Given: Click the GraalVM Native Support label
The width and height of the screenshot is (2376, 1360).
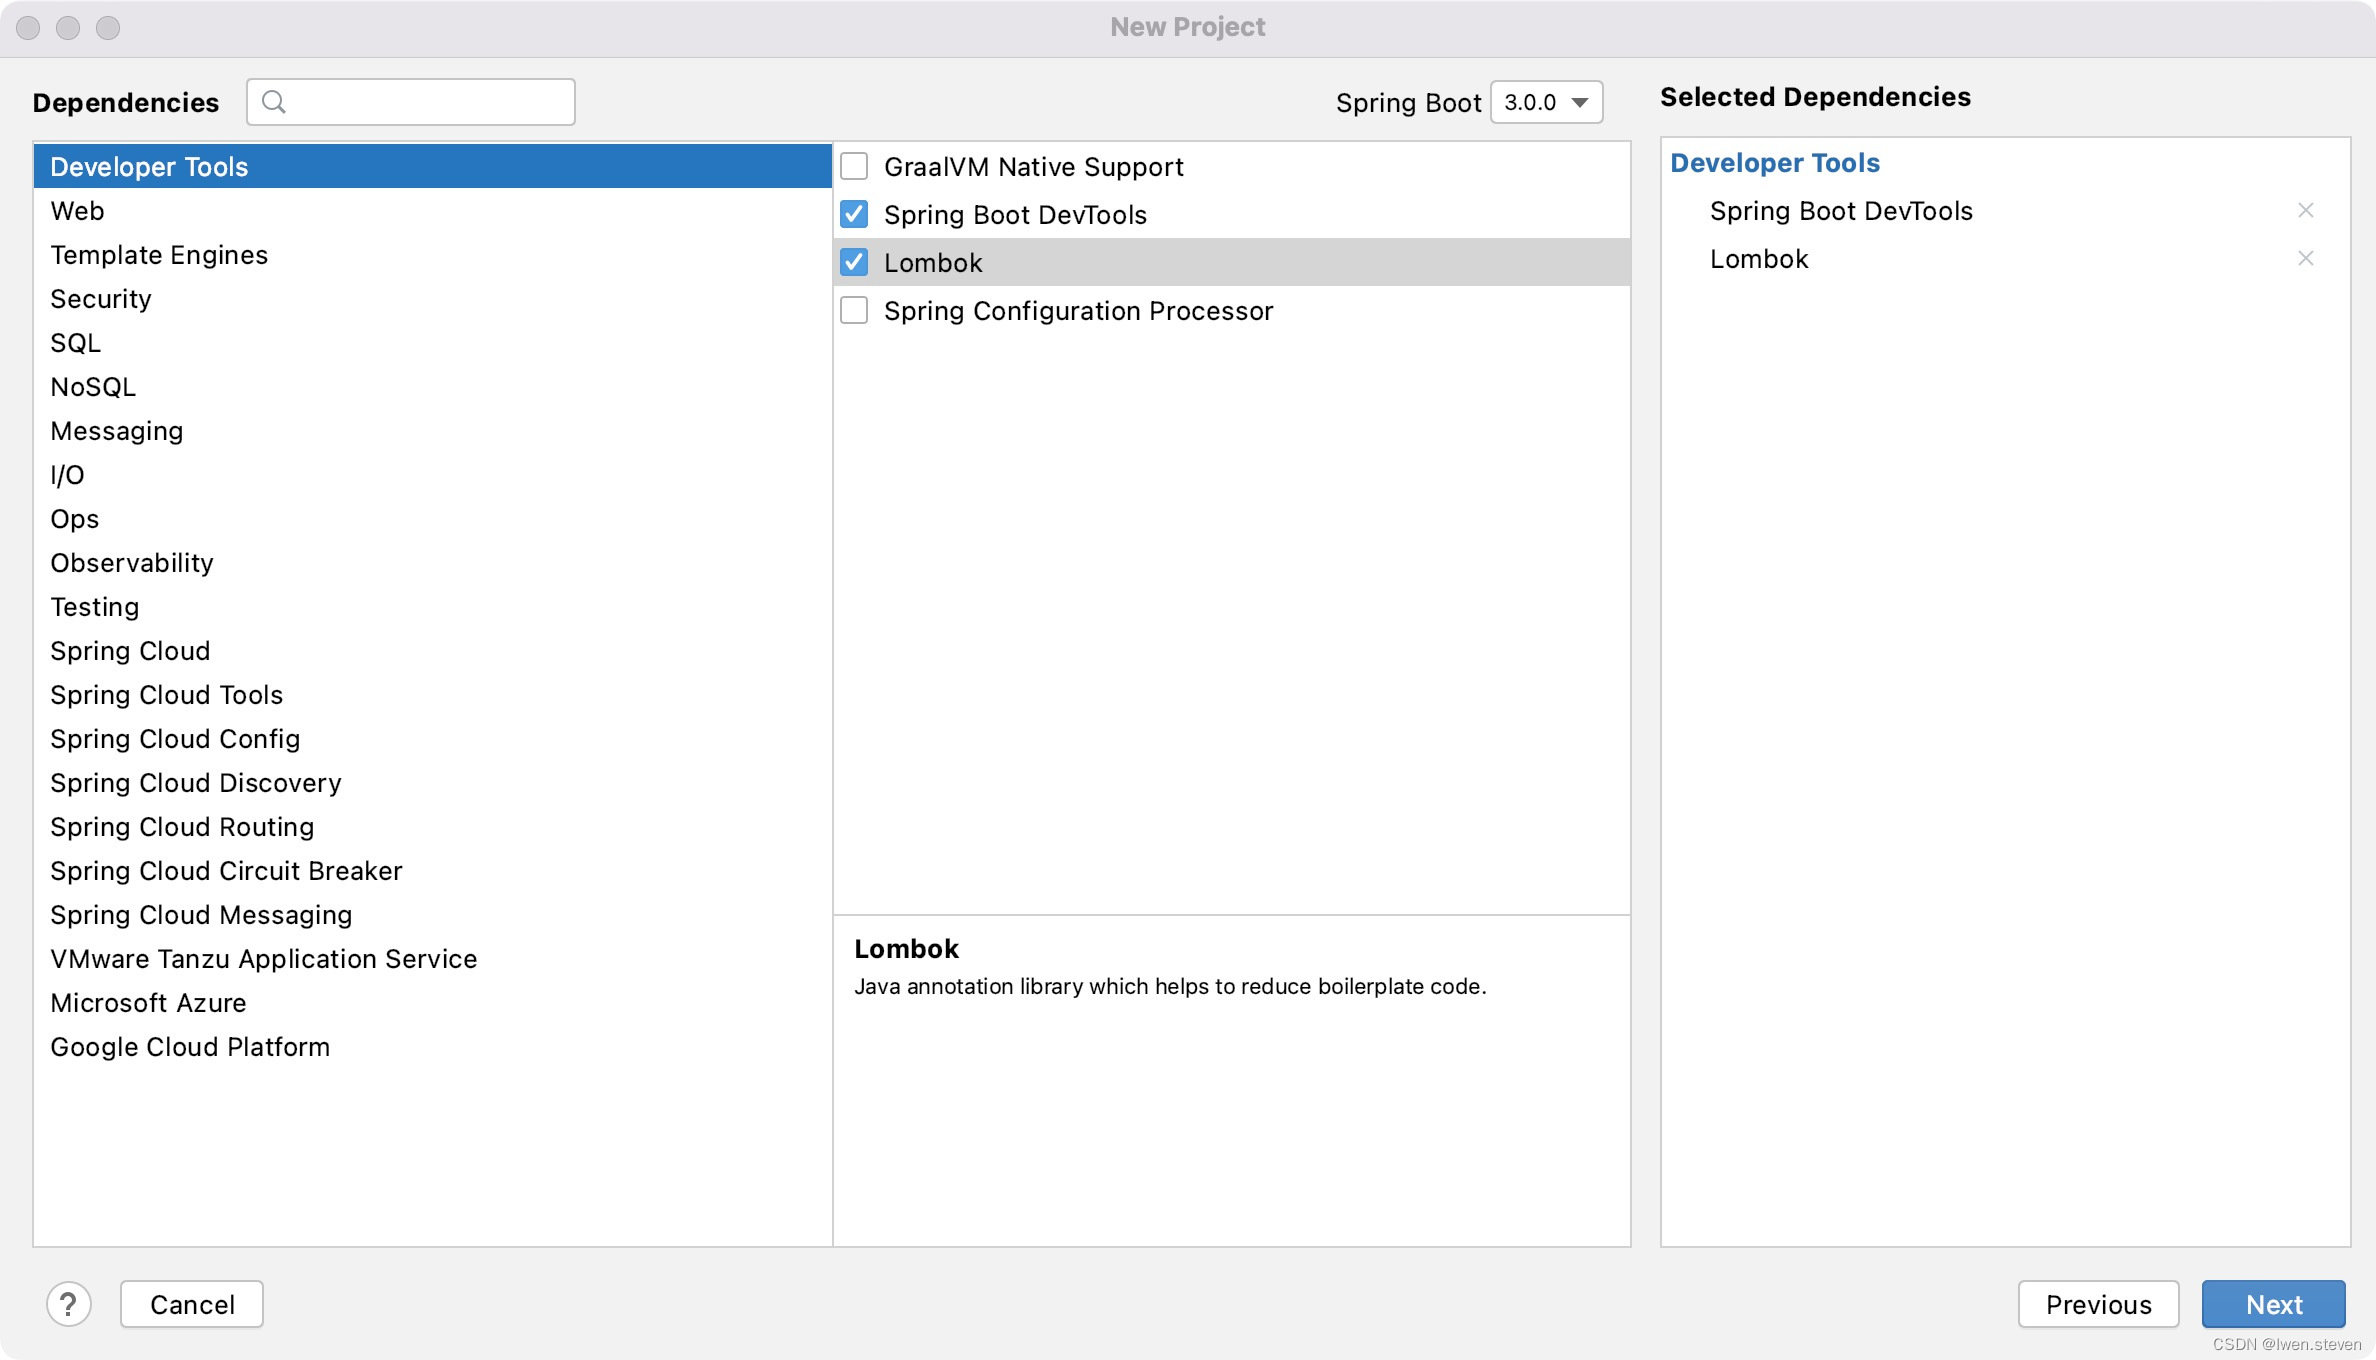Looking at the screenshot, I should [1033, 166].
